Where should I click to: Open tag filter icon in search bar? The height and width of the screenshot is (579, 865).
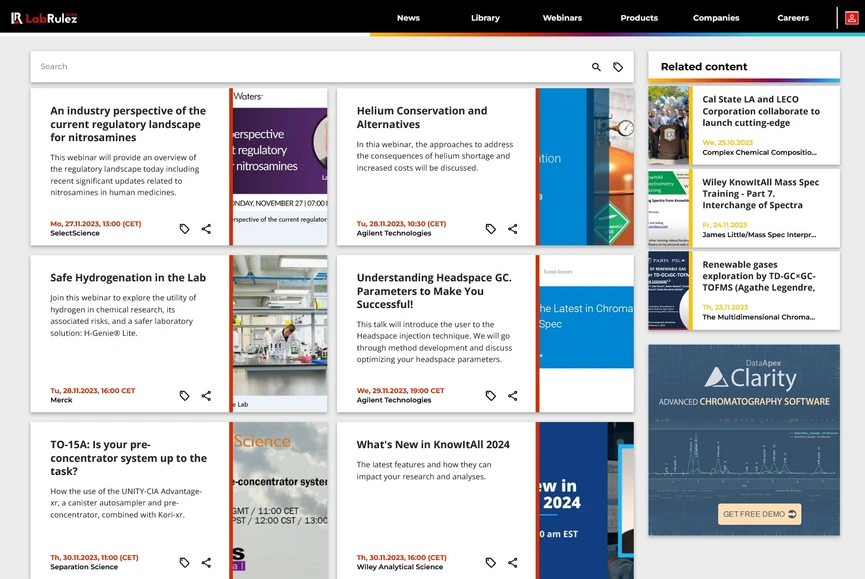(x=618, y=67)
